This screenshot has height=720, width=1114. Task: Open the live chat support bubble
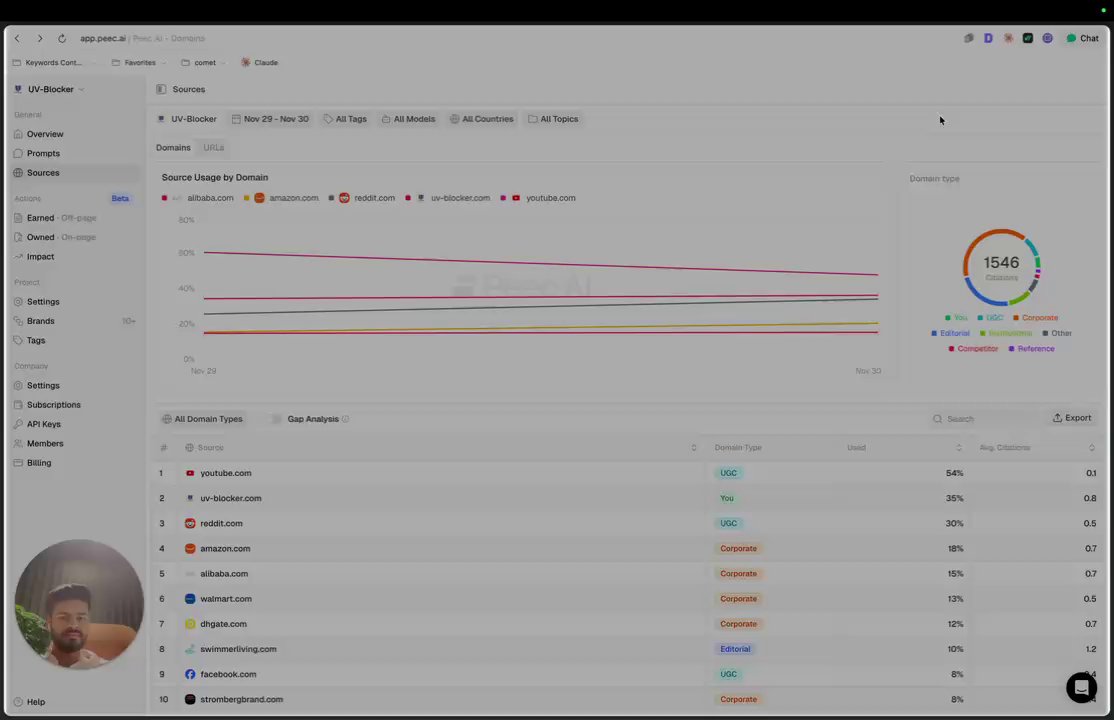[x=1081, y=688]
